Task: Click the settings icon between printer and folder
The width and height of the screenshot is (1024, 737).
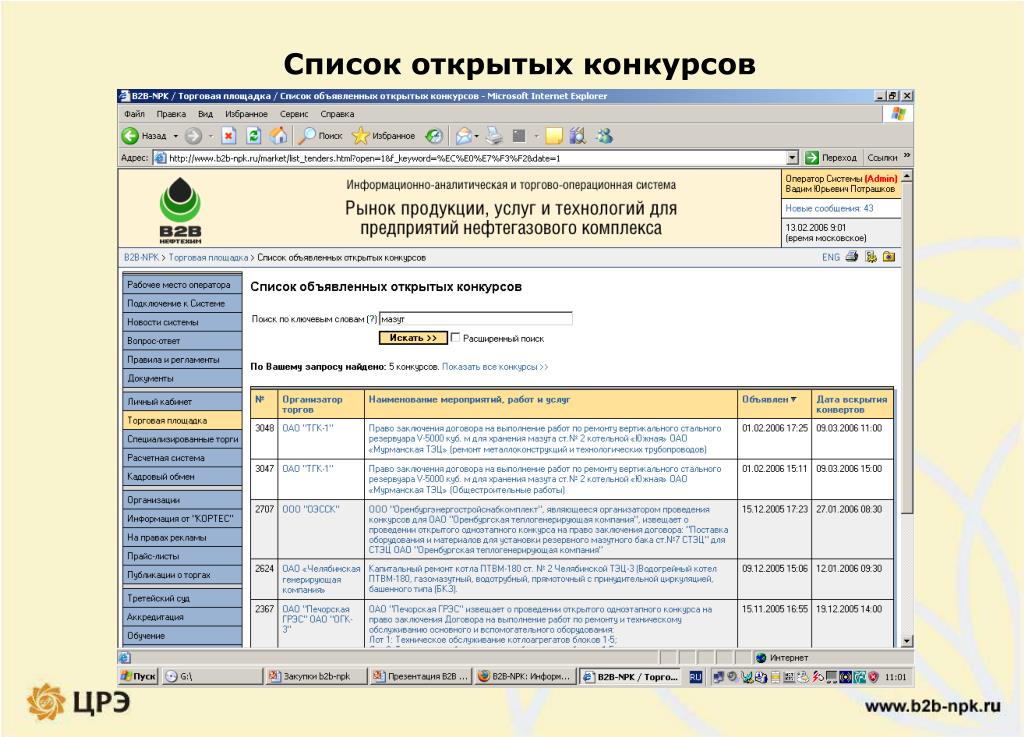Action: pyautogui.click(x=871, y=257)
